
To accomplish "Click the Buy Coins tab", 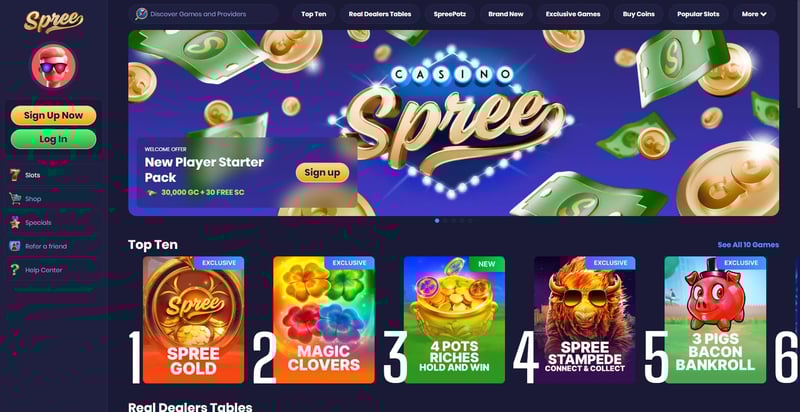I will (638, 14).
